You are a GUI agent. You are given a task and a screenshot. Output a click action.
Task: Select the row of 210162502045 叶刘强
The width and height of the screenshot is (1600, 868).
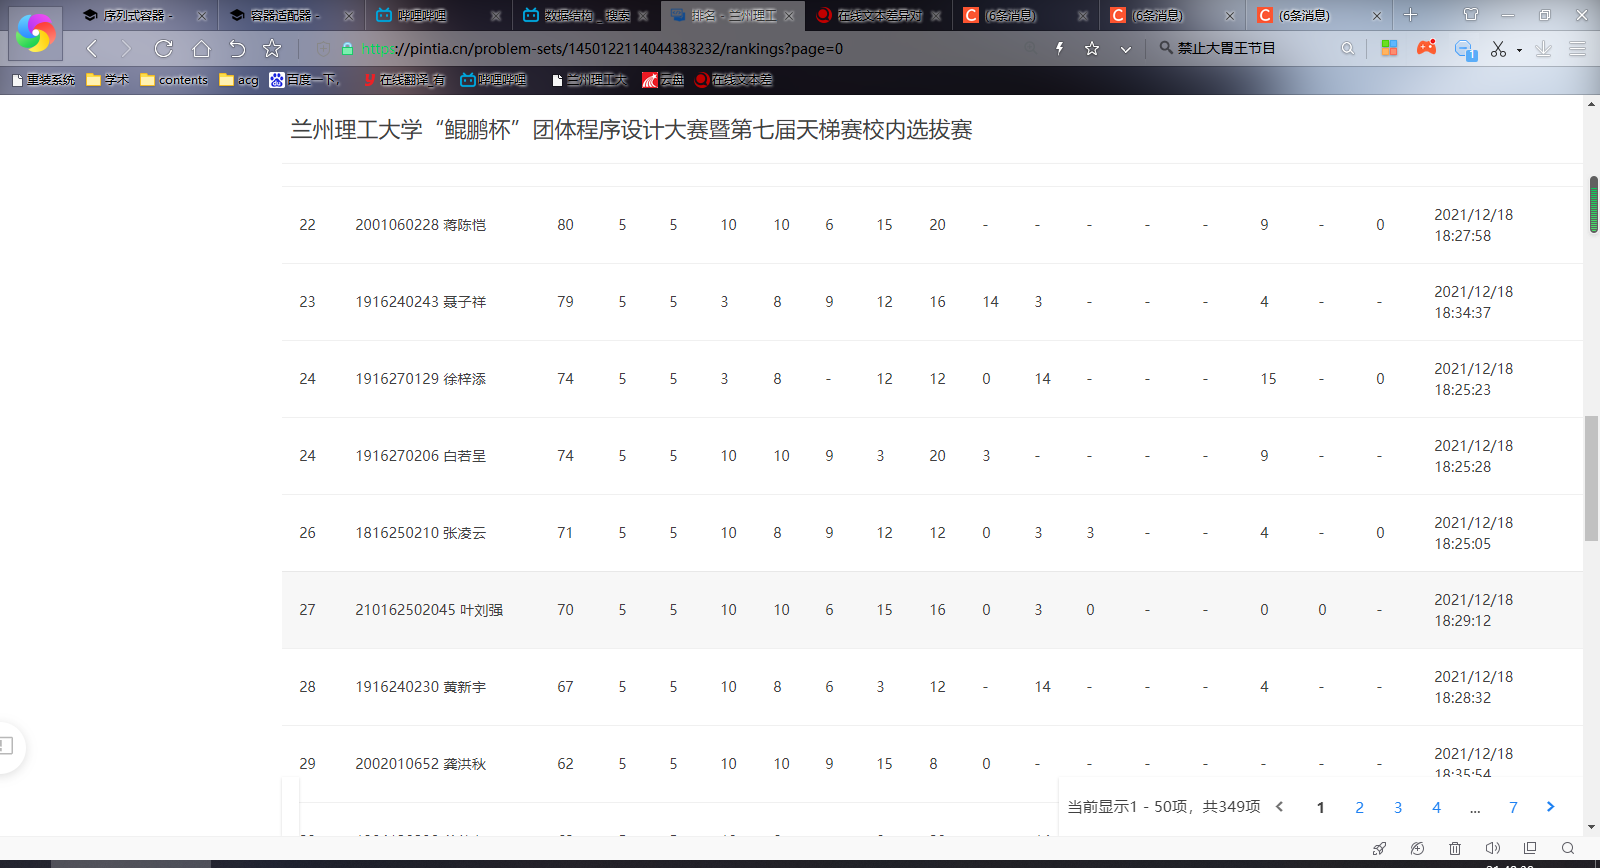coord(932,610)
